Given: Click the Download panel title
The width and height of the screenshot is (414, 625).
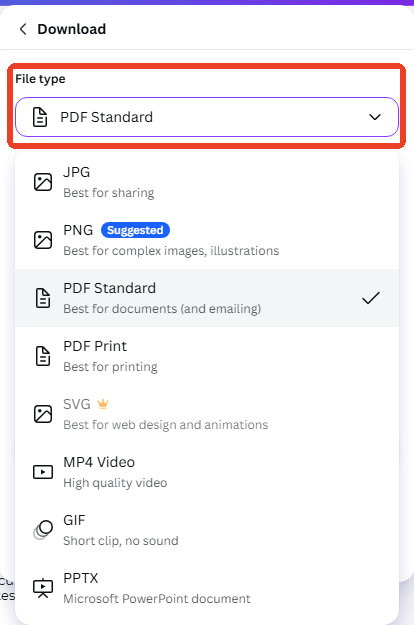Looking at the screenshot, I should tap(72, 29).
